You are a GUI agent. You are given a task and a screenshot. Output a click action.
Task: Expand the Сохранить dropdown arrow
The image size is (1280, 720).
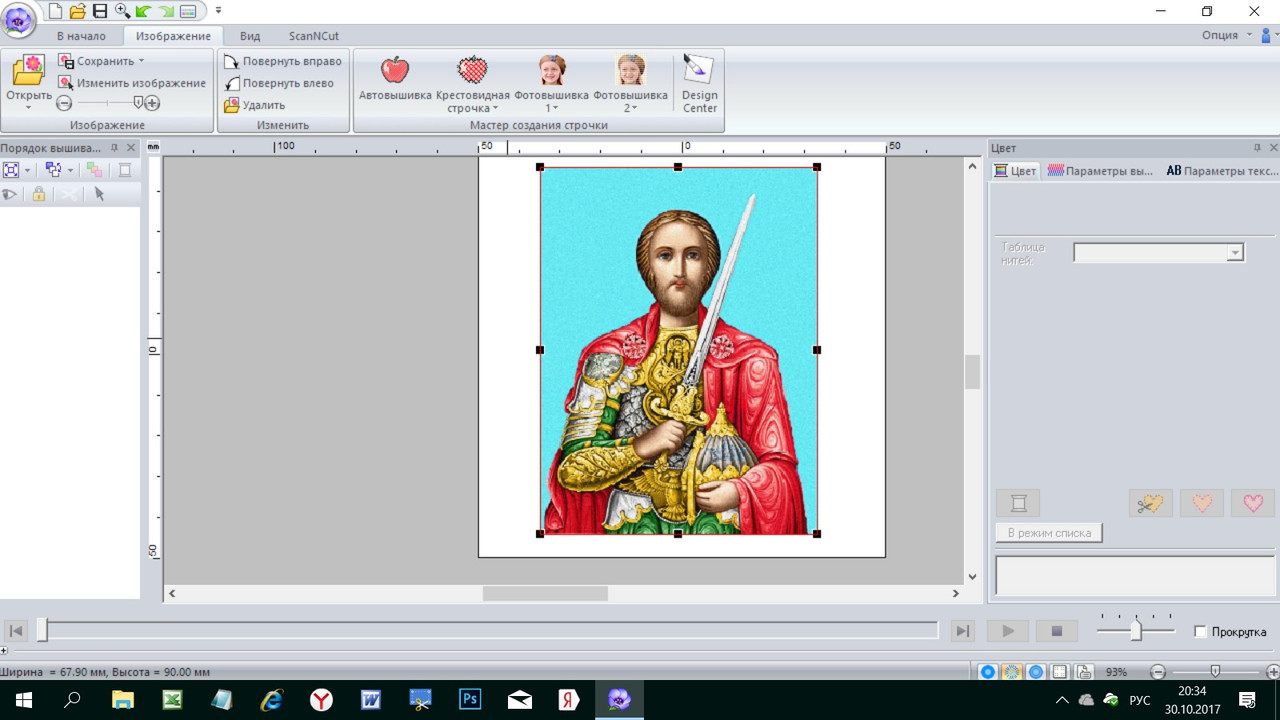pos(141,61)
